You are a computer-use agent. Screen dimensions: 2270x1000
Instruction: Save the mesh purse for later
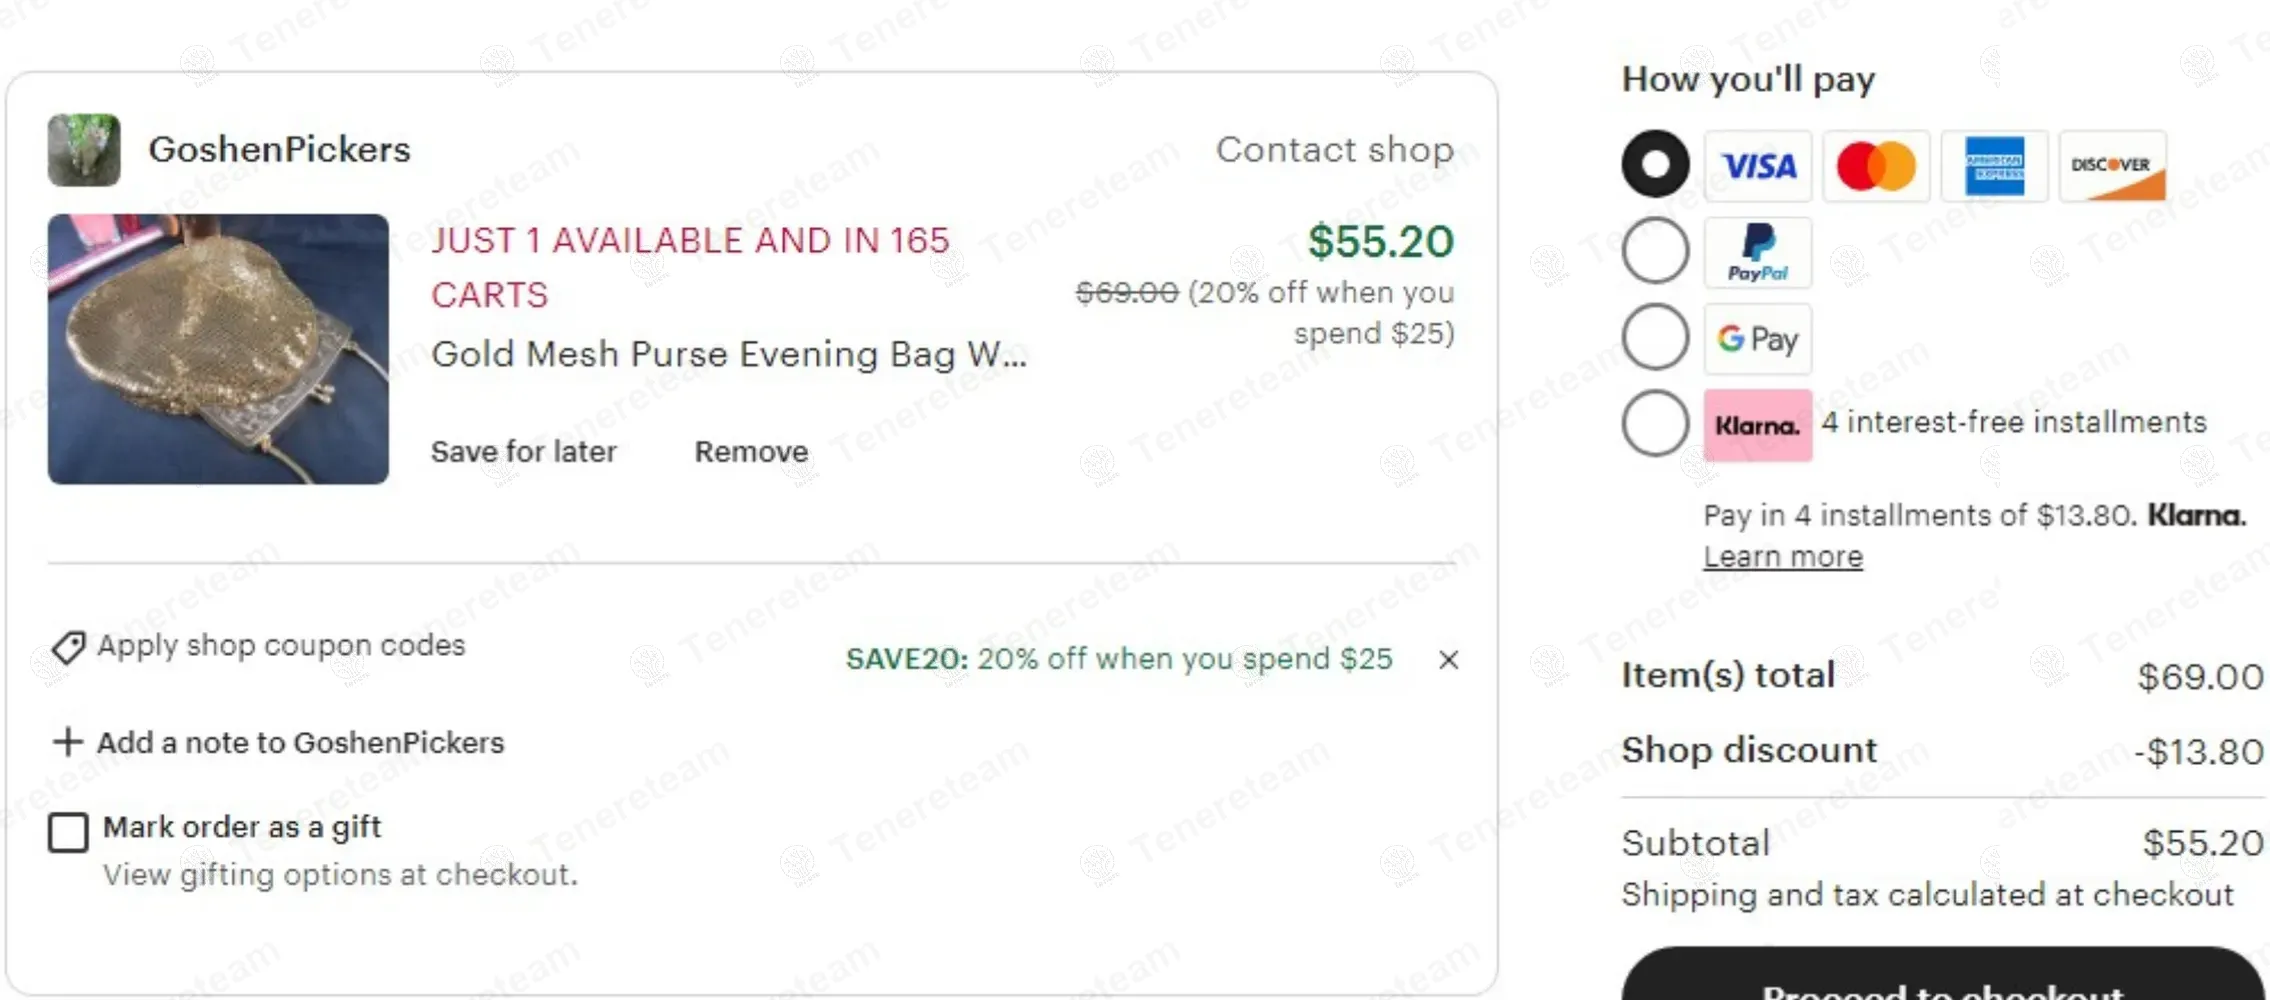[524, 452]
